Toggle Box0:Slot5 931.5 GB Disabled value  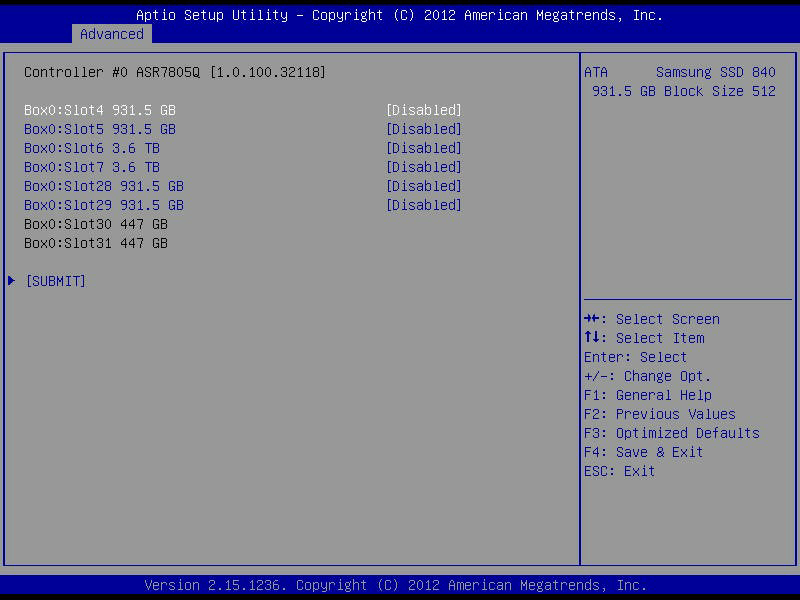[x=423, y=129]
